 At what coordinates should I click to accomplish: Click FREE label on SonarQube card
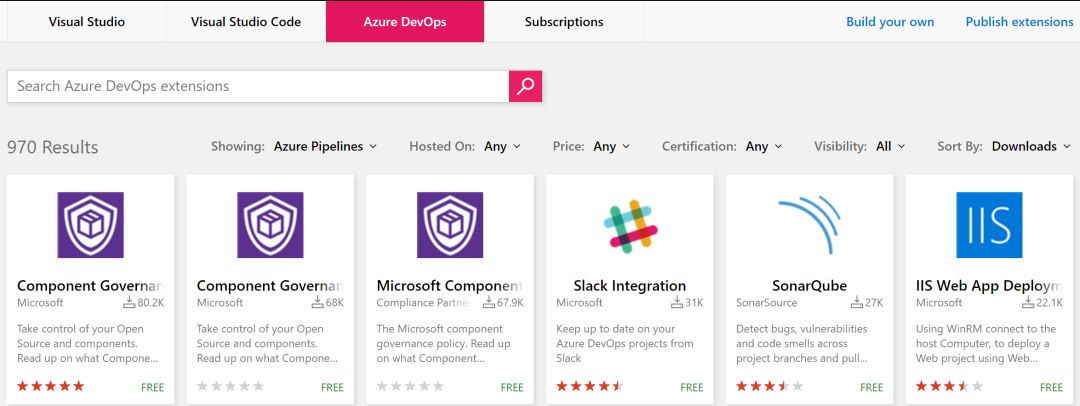click(871, 387)
